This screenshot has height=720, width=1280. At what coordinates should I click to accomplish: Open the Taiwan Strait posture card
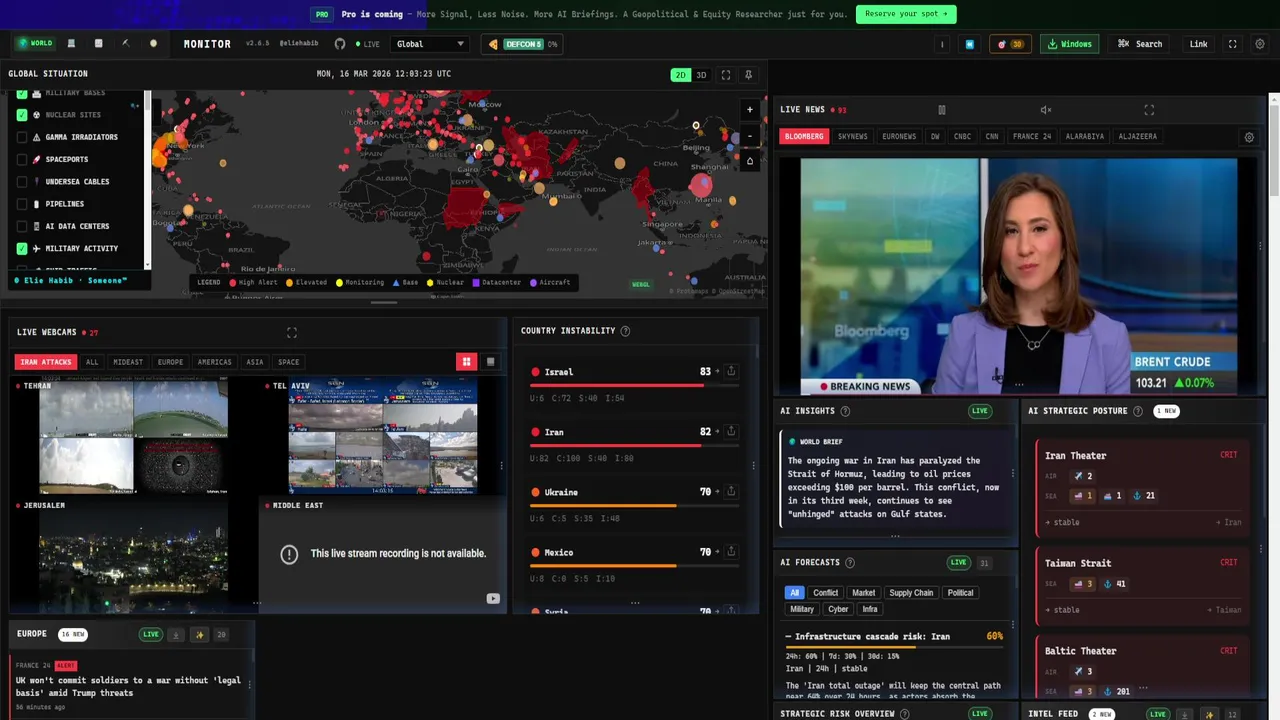click(x=1142, y=587)
